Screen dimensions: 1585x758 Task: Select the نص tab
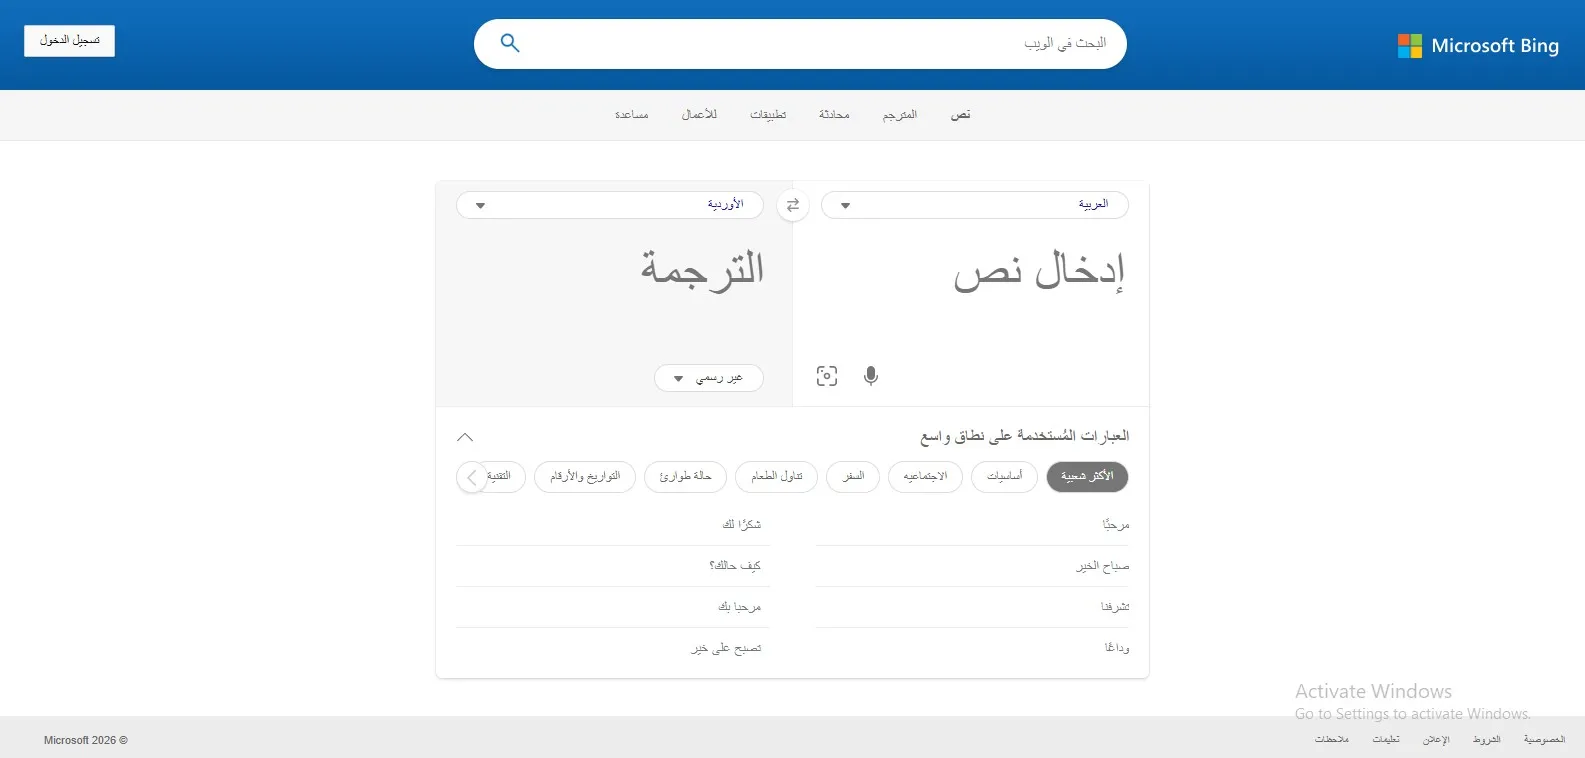coord(960,115)
